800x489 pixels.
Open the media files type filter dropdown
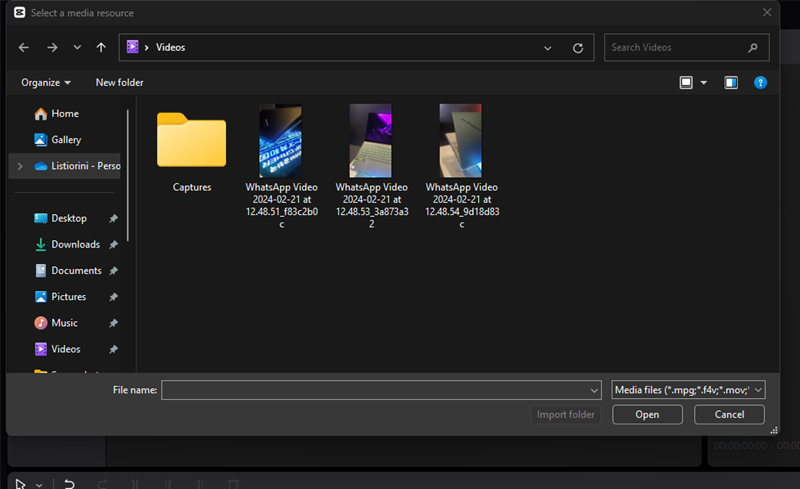[x=688, y=390]
